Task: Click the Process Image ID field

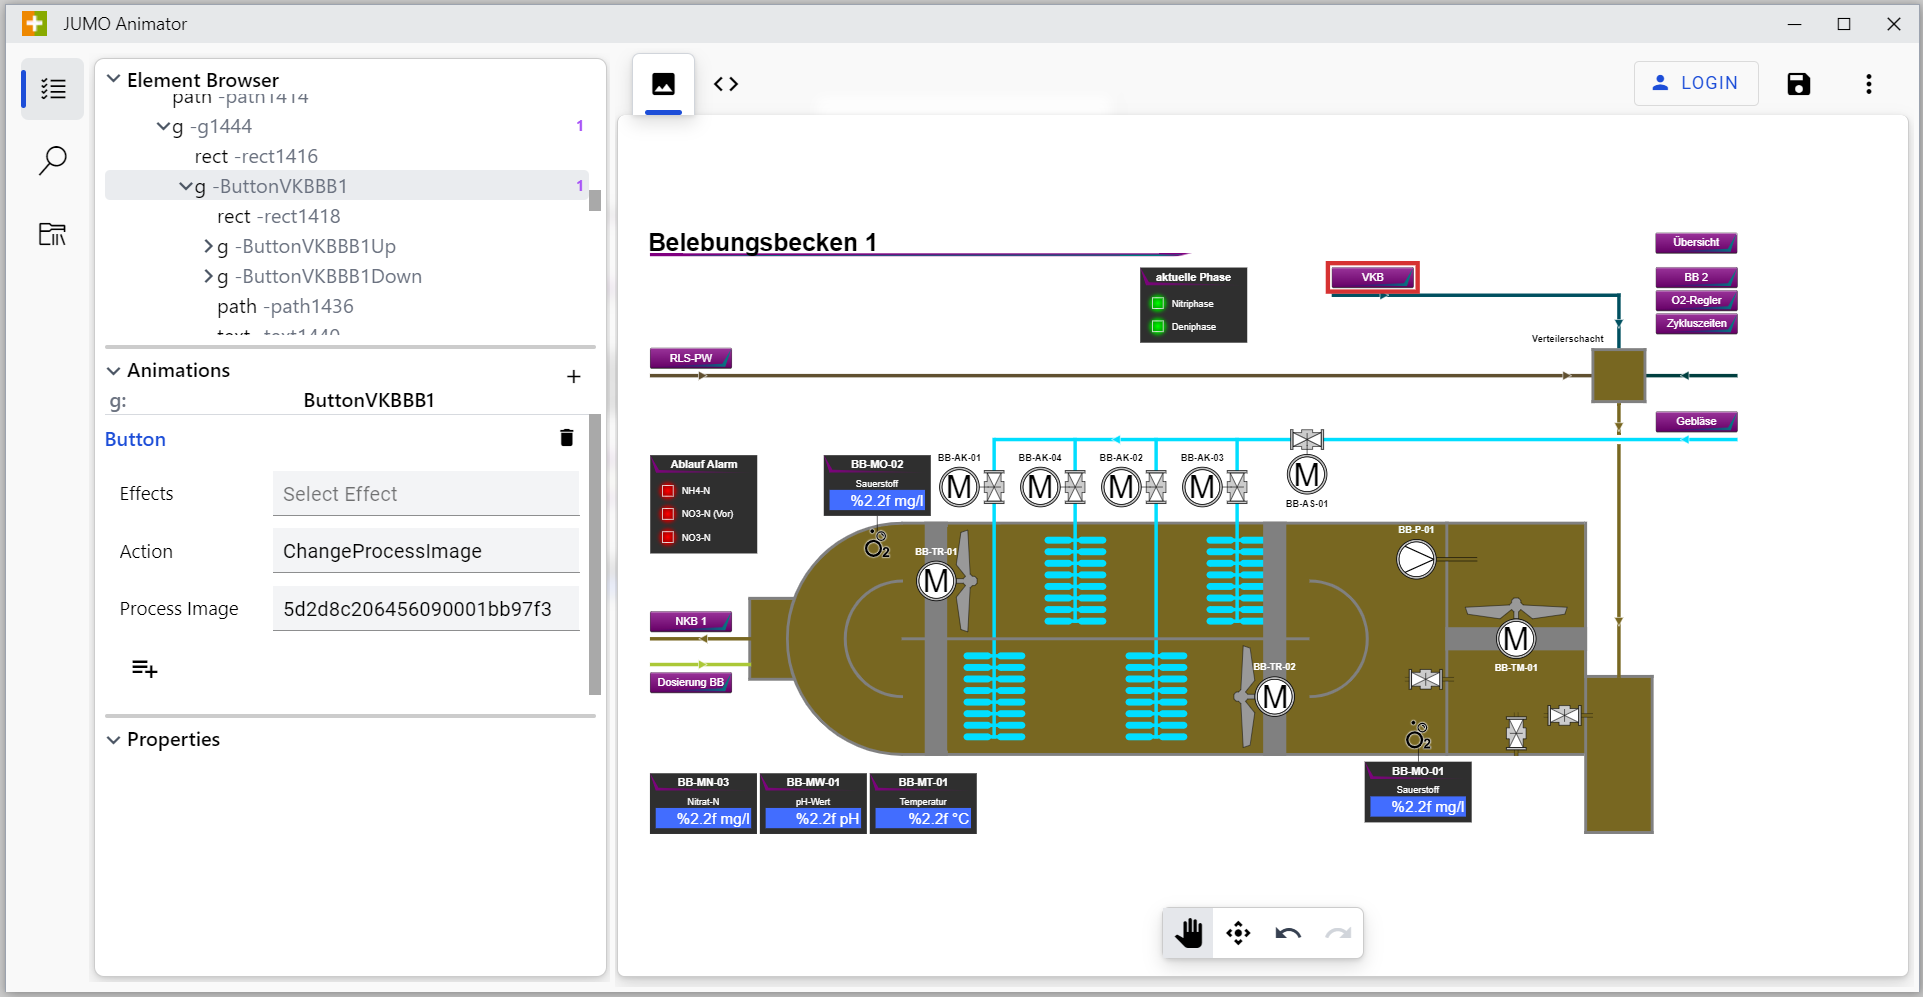Action: [x=425, y=609]
